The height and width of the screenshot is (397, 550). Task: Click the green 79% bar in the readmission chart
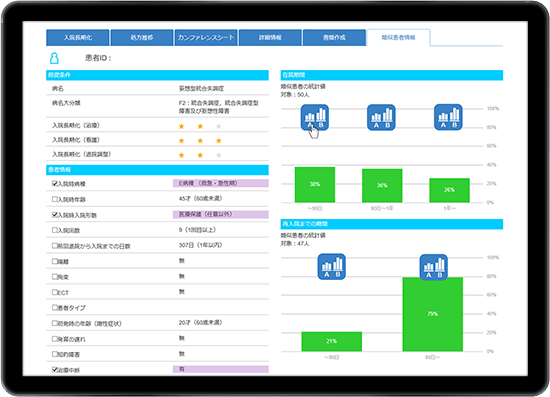pos(432,314)
